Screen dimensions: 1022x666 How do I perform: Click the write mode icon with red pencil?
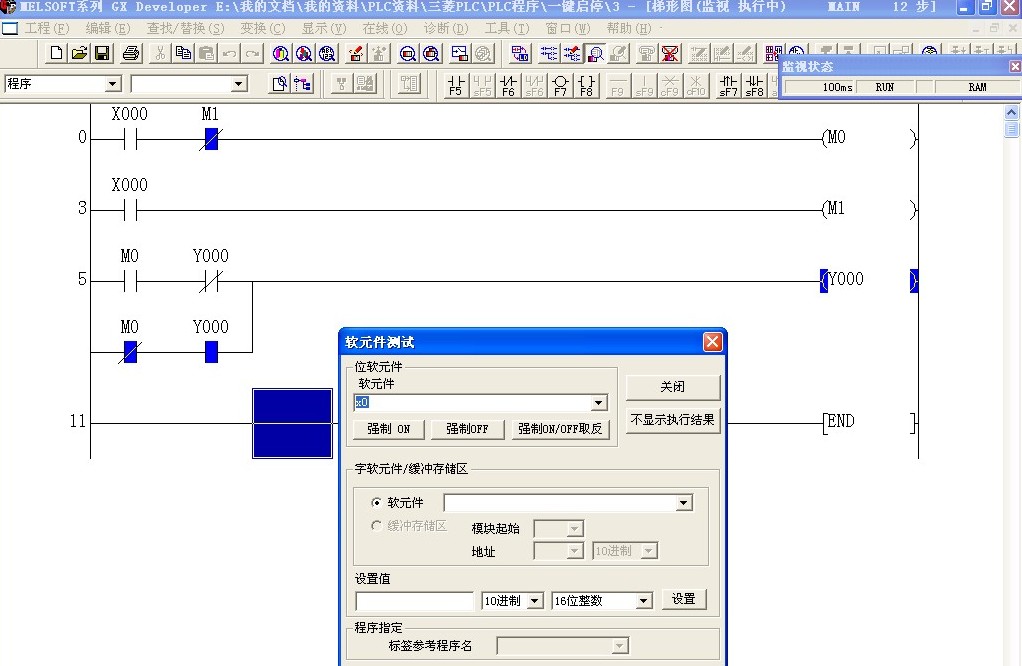(x=572, y=53)
